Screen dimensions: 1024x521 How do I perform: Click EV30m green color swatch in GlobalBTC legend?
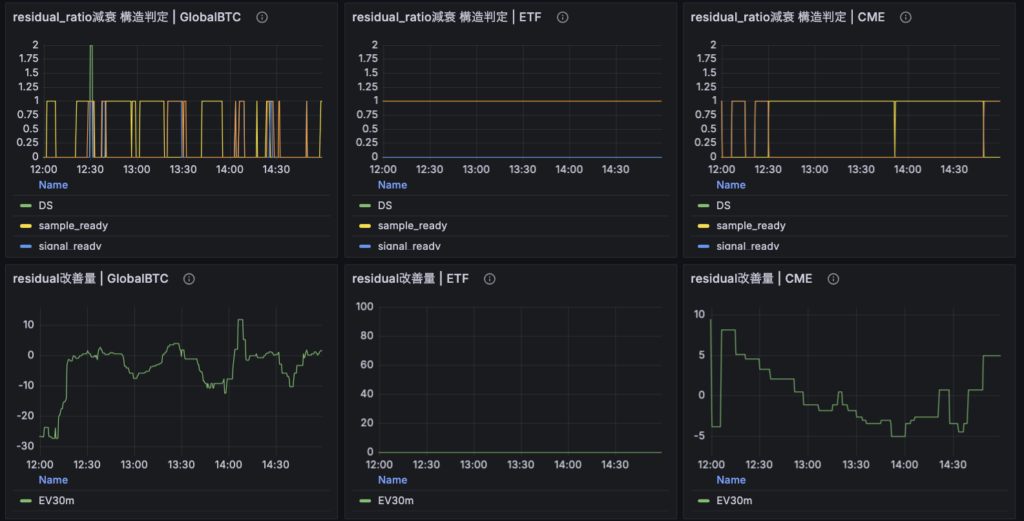click(x=23, y=500)
